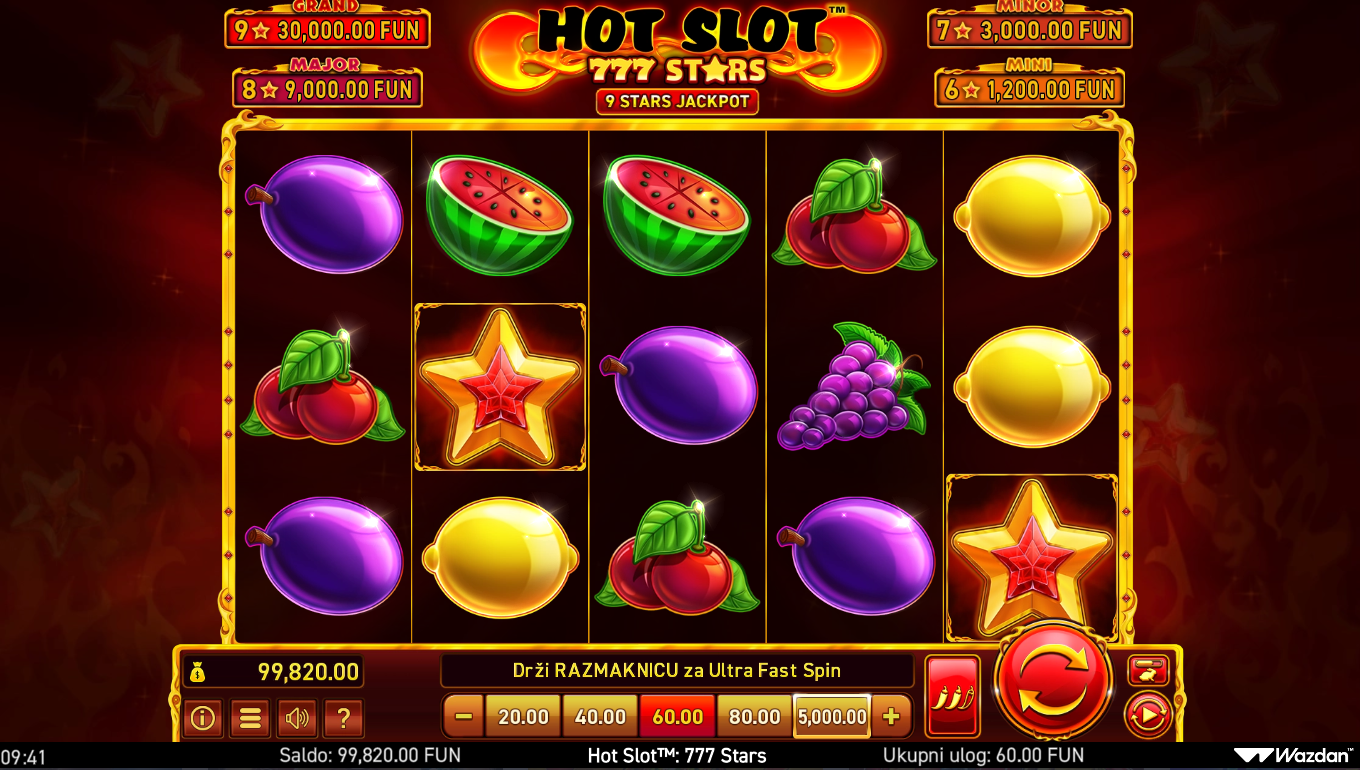
Task: Choose the highlighted 60.00 bet
Action: 677,717
